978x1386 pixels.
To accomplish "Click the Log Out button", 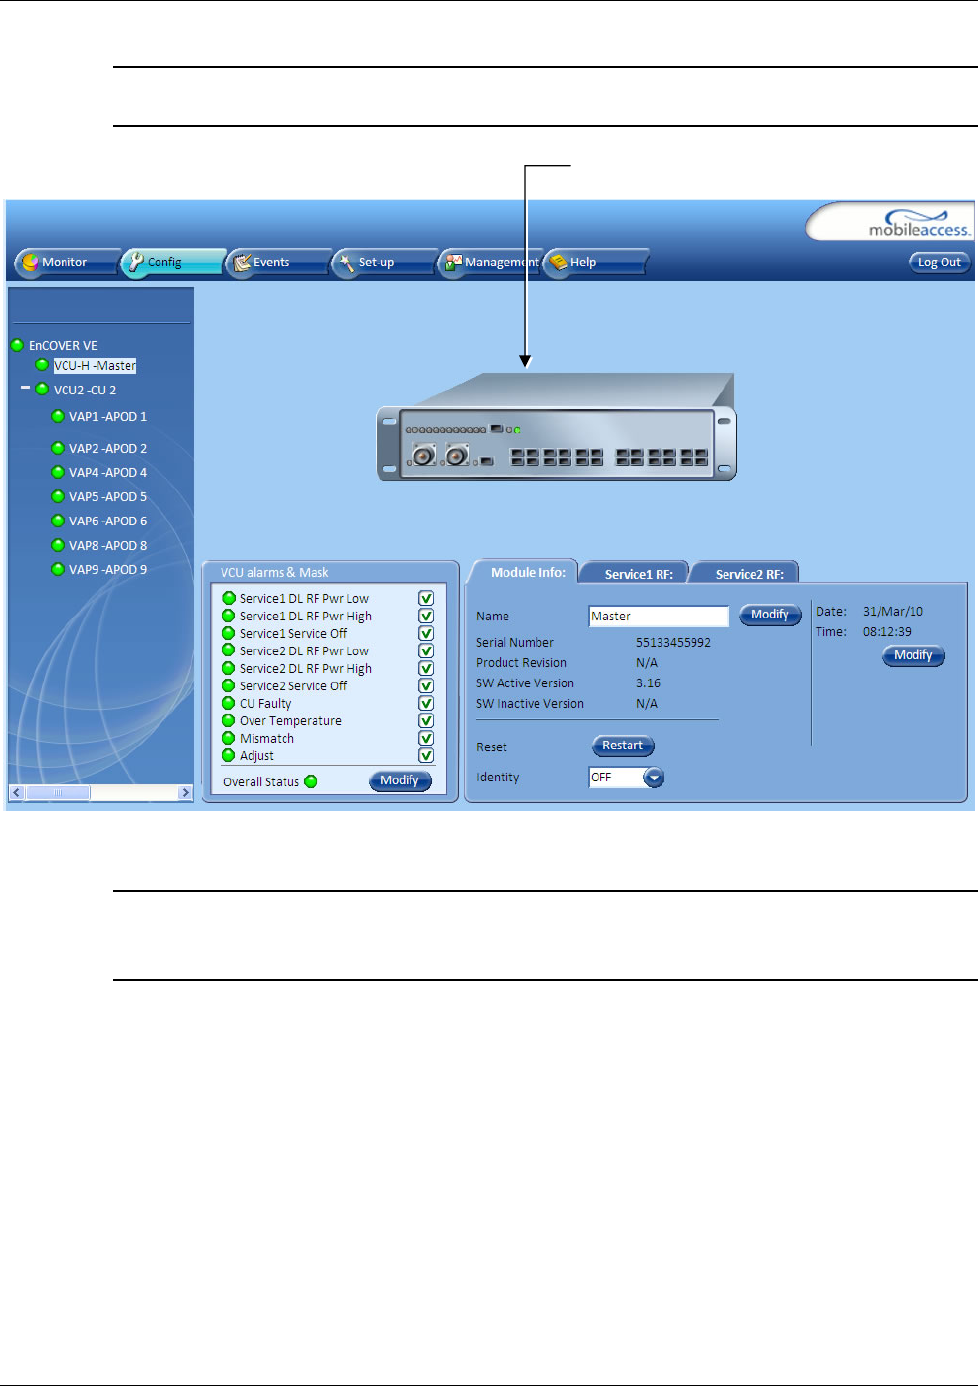I will 939,262.
